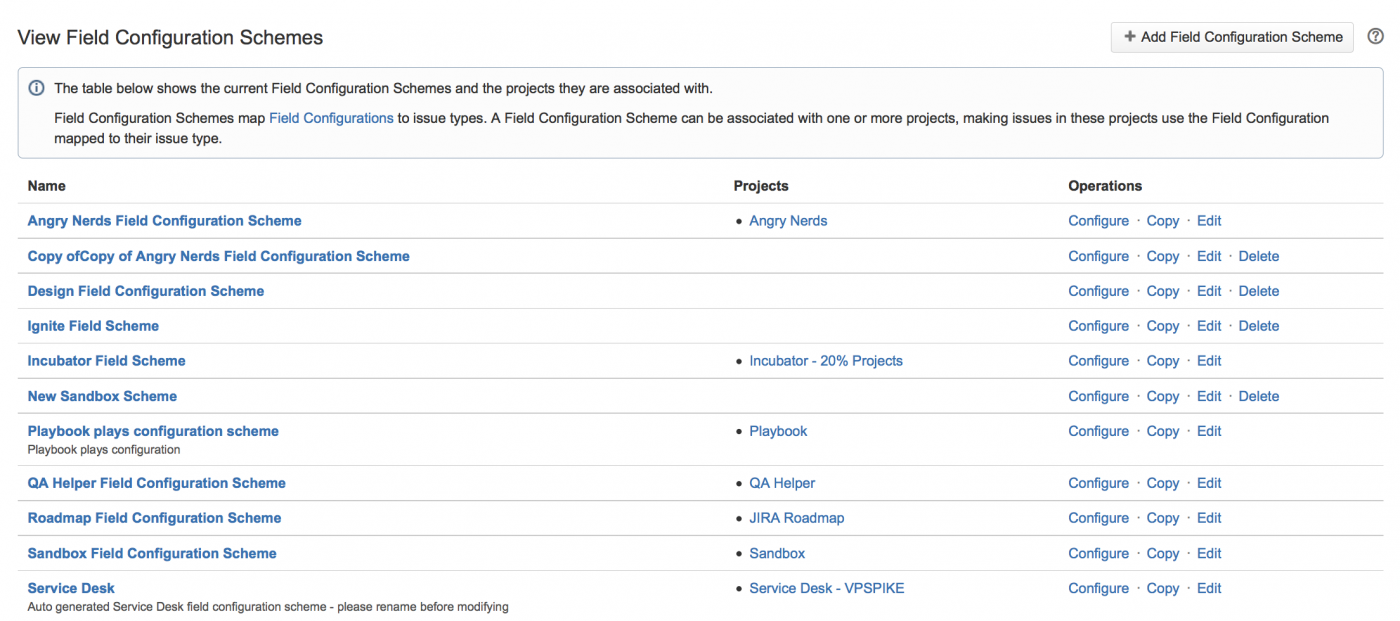Select the Playbook project link
The height and width of the screenshot is (621, 1400).
778,431
